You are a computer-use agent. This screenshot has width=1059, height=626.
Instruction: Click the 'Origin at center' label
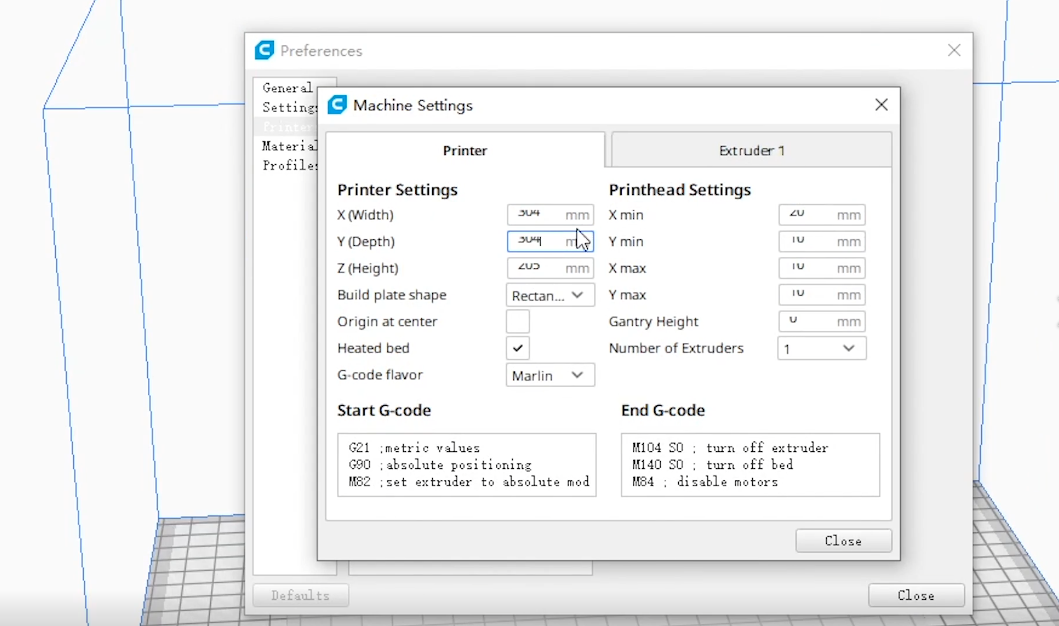pyautogui.click(x=387, y=321)
